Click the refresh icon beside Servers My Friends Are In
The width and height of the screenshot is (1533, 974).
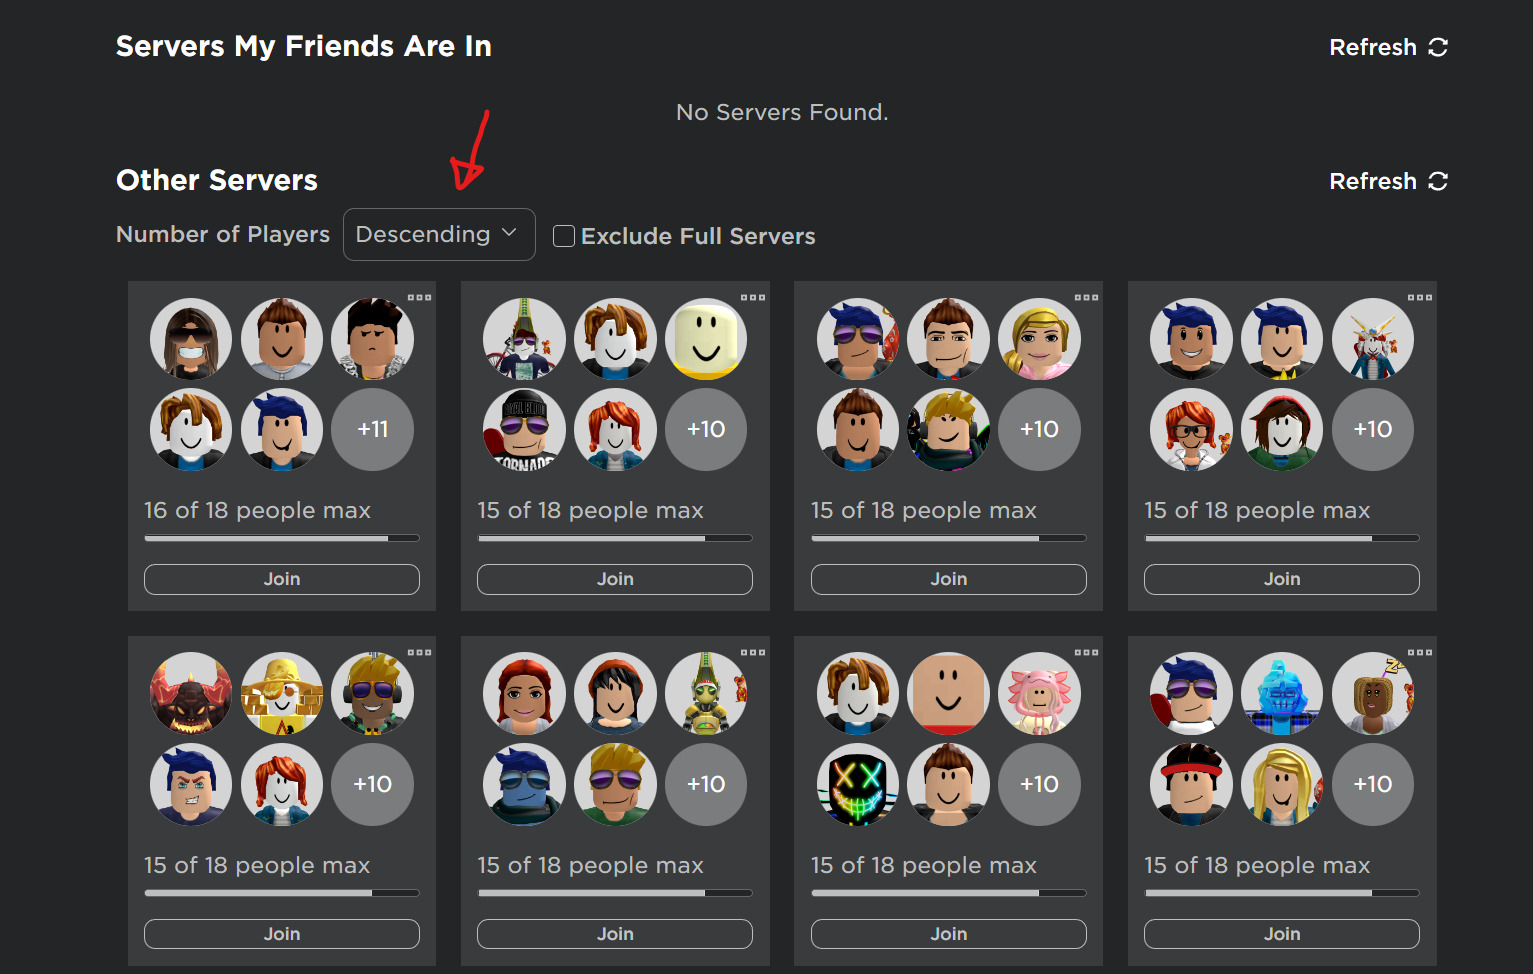pyautogui.click(x=1440, y=46)
